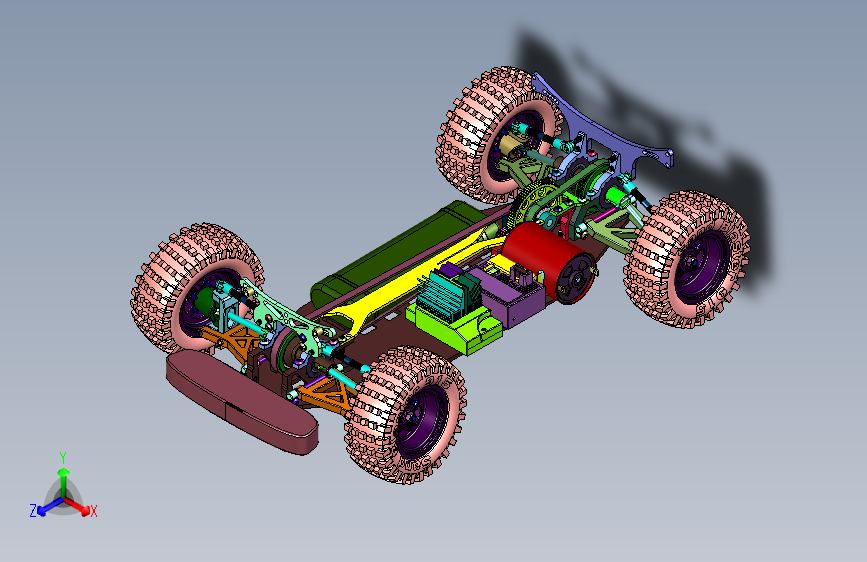Image resolution: width=867 pixels, height=562 pixels.
Task: Click the blue Z axis of the orientation triad
Action: pos(50,507)
